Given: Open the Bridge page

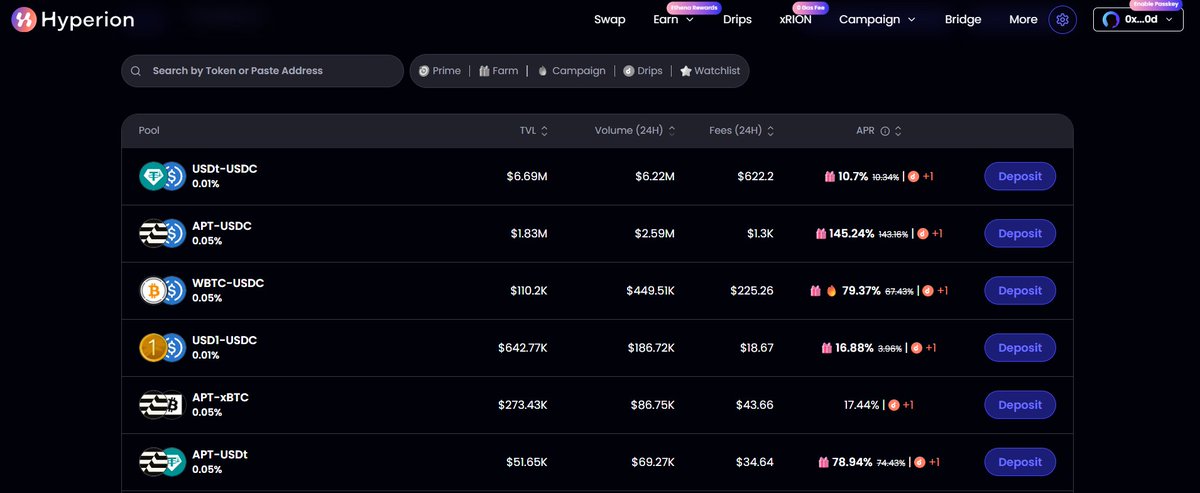Looking at the screenshot, I should (x=963, y=19).
